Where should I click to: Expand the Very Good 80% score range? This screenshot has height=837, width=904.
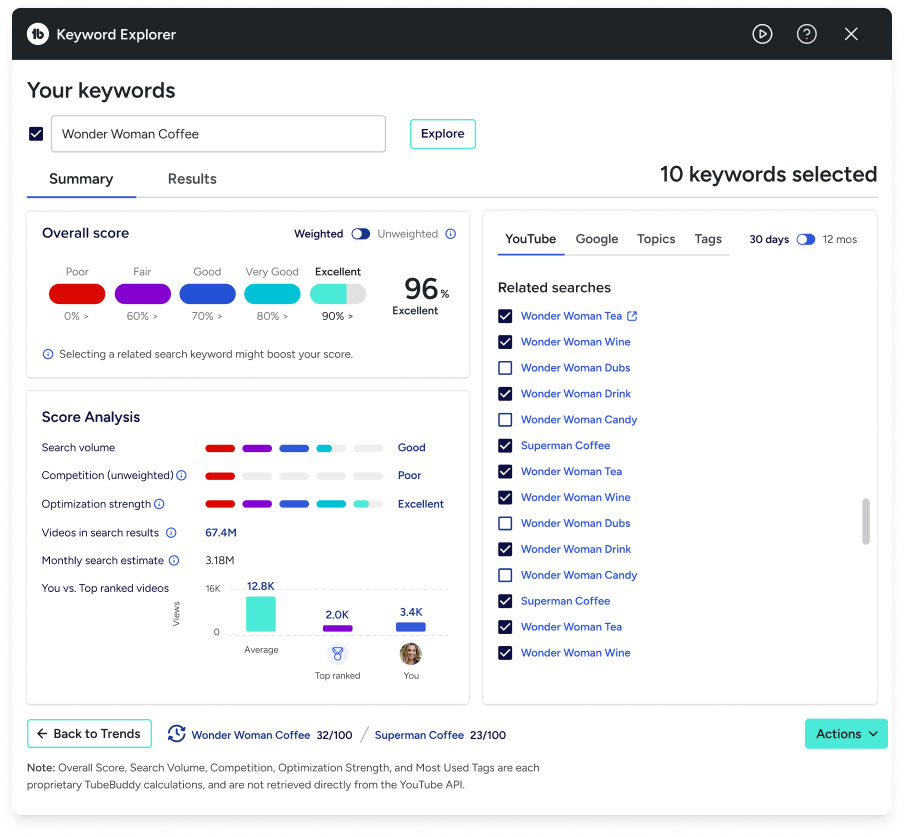pyautogui.click(x=272, y=316)
